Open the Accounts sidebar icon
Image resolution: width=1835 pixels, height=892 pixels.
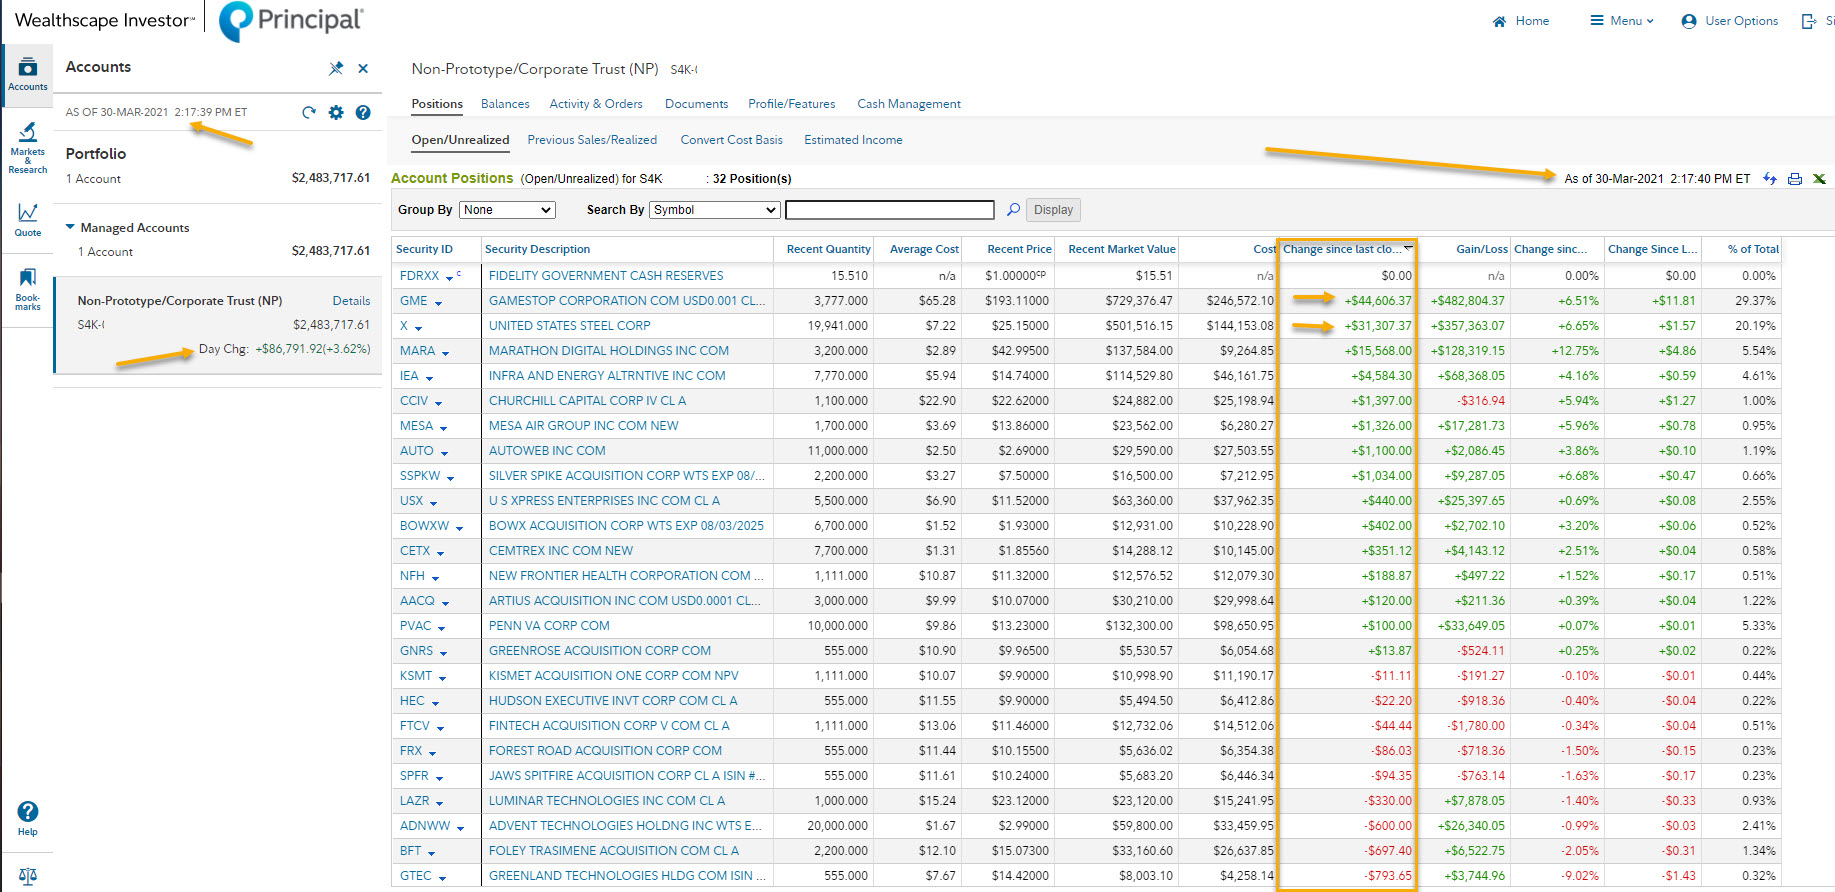(27, 74)
